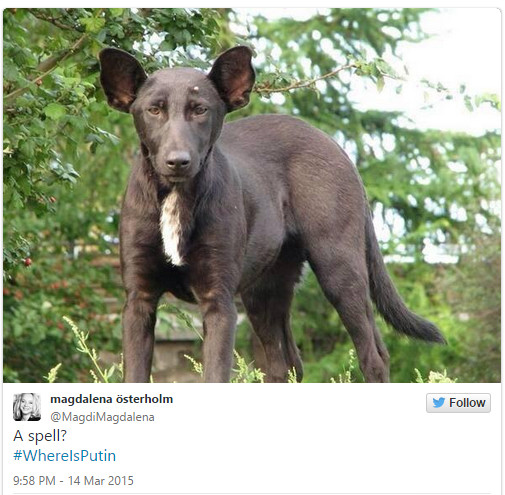Open the embedded dog photo
This screenshot has width=505, height=495.
252,195
